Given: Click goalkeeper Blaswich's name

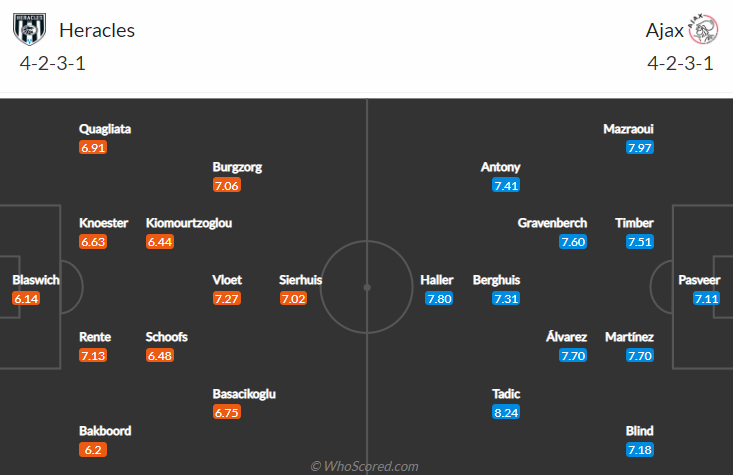Looking at the screenshot, I should click(36, 280).
